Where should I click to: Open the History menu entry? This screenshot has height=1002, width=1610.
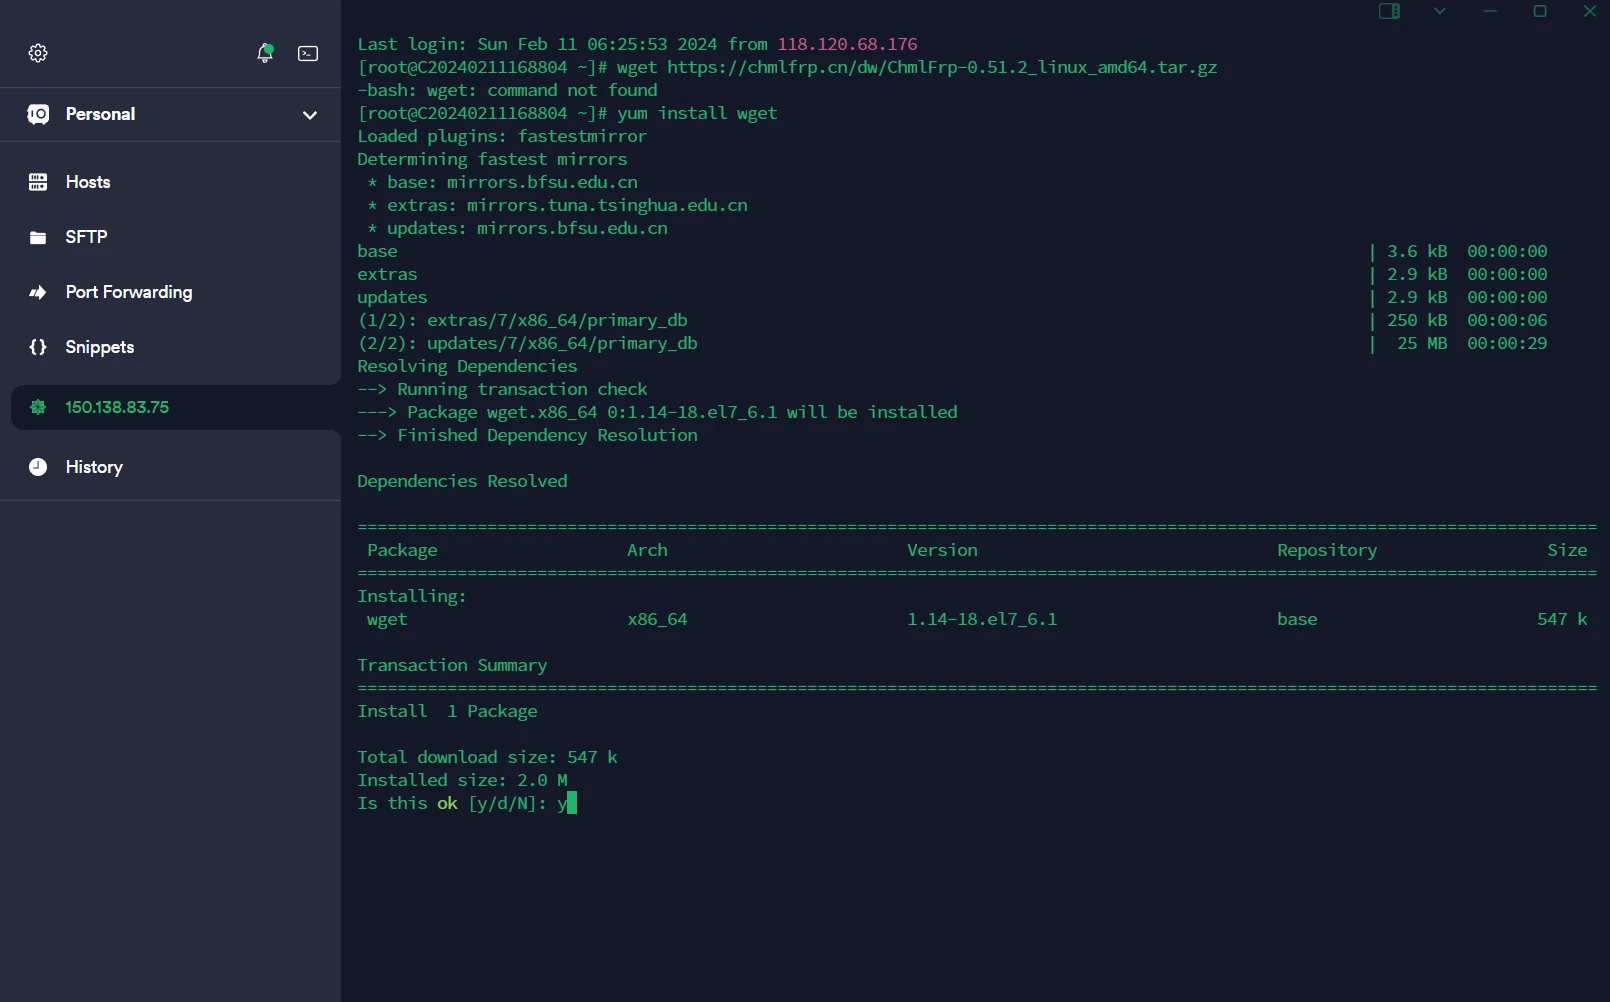(x=93, y=467)
